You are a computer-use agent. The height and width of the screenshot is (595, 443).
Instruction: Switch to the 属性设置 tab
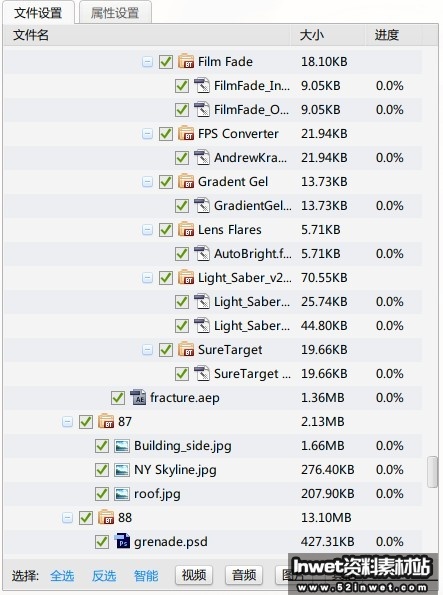[115, 13]
